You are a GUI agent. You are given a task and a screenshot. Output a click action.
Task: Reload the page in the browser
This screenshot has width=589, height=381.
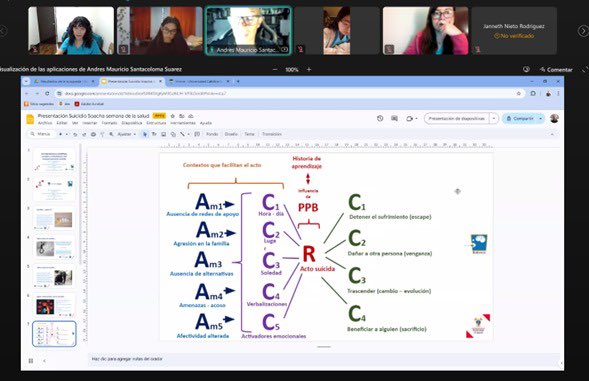[47, 93]
